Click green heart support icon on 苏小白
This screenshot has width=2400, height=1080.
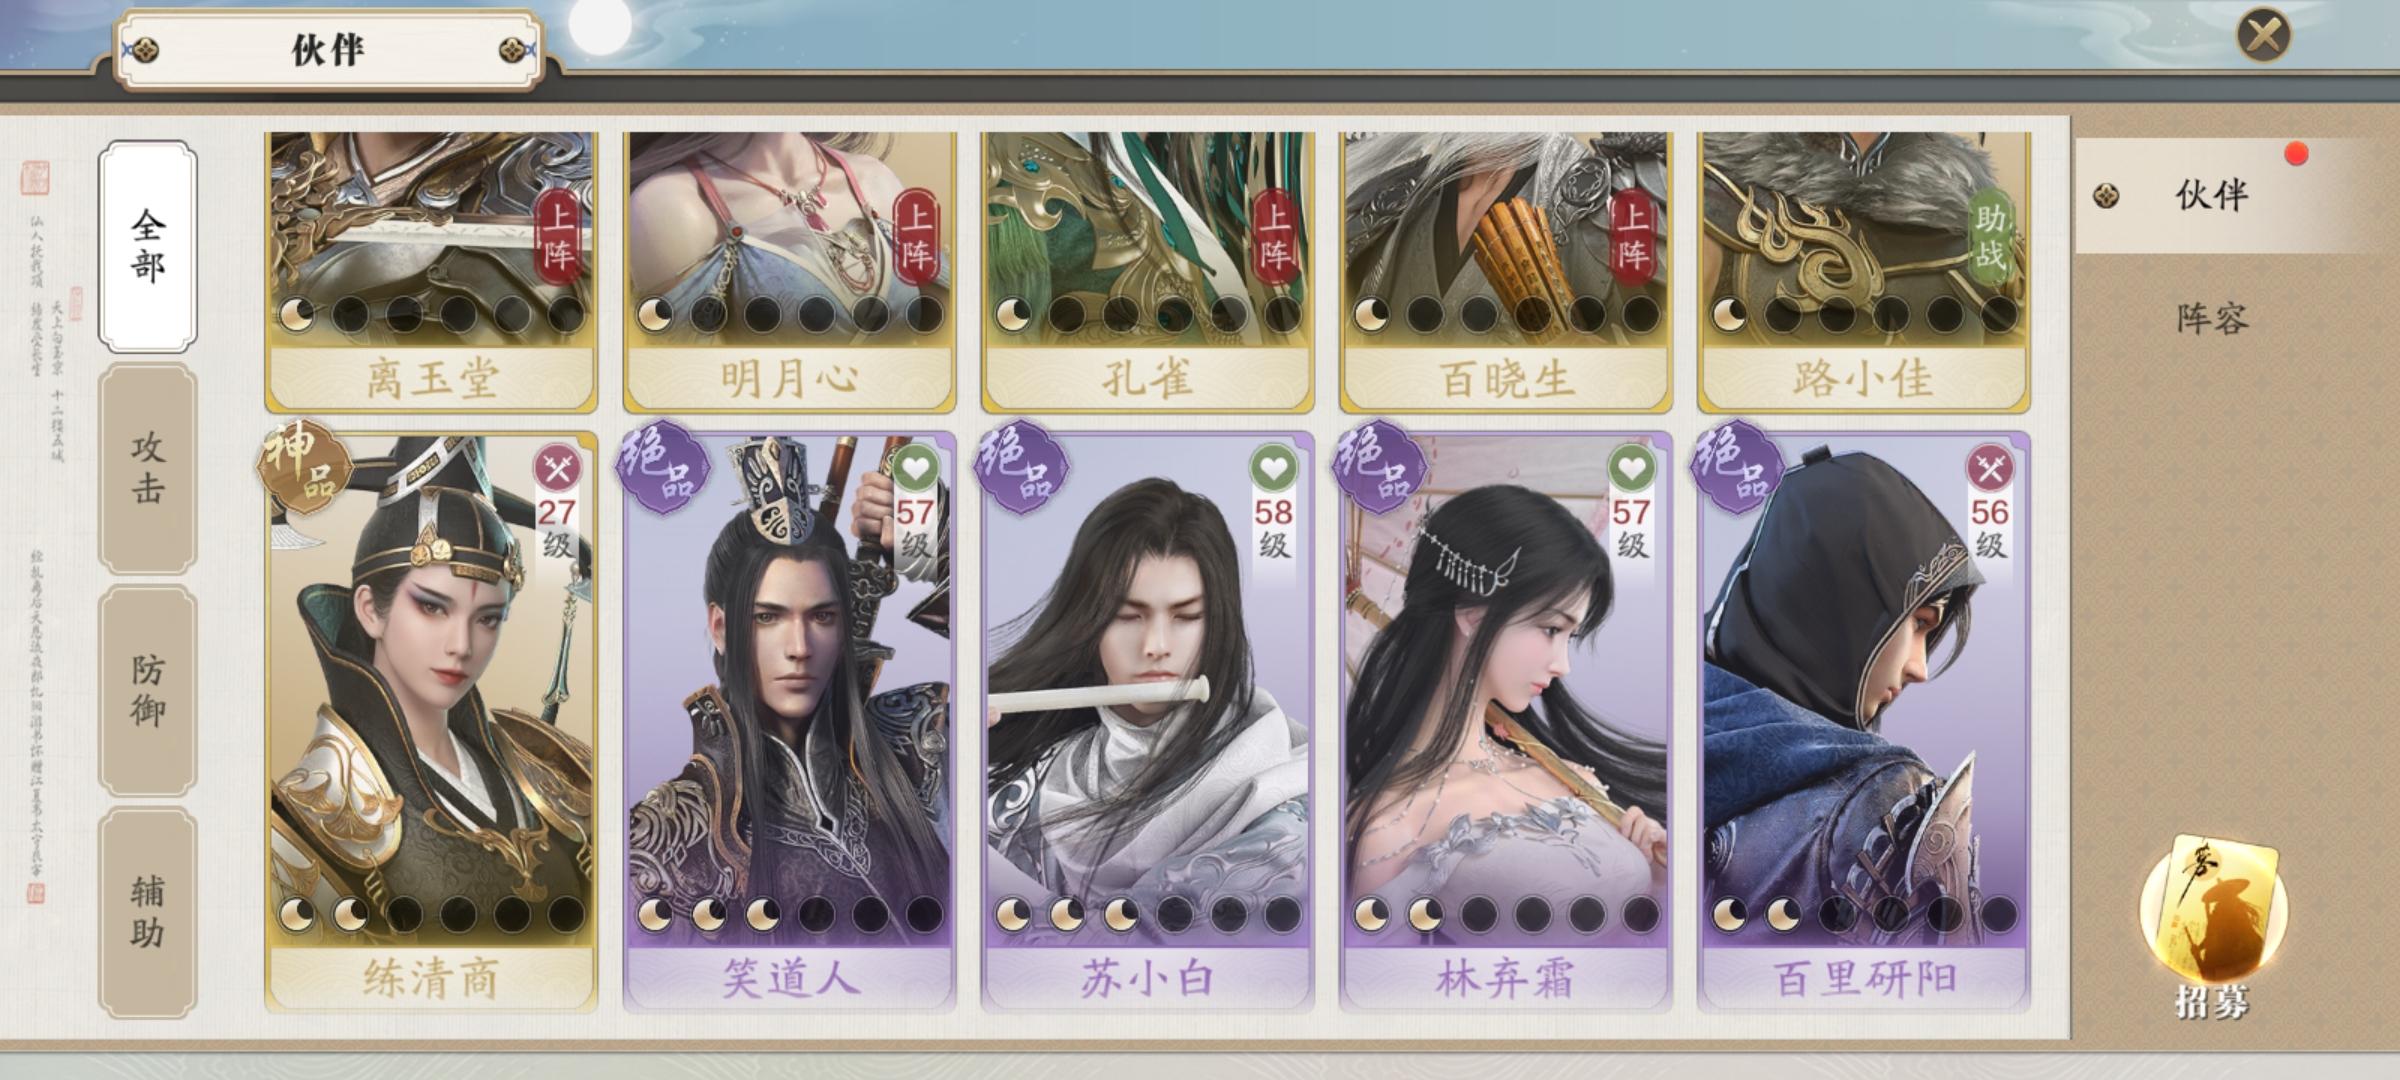pyautogui.click(x=1273, y=468)
